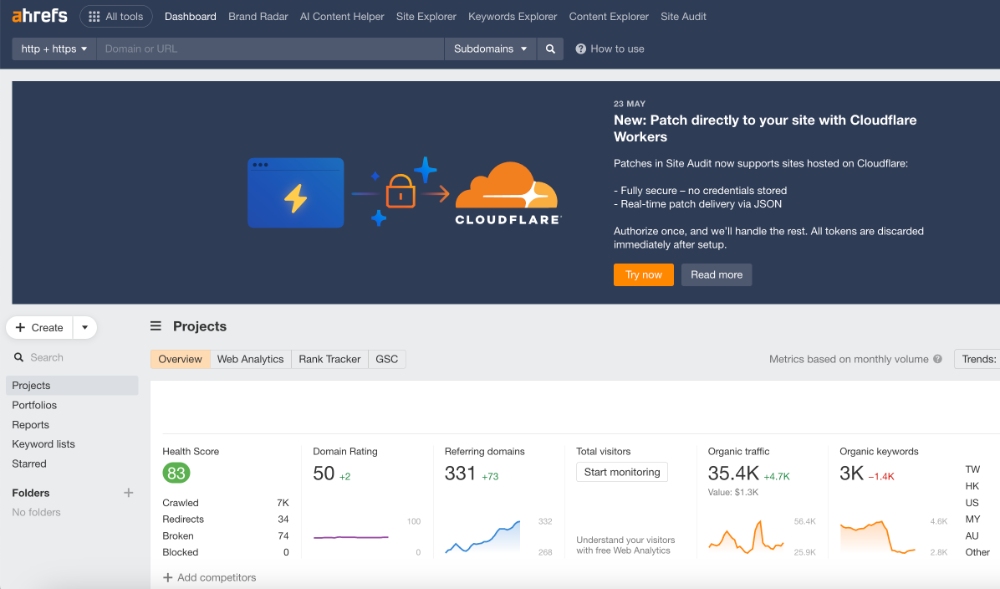Click the HK country label
This screenshot has height=589, width=1000.
[x=972, y=486]
